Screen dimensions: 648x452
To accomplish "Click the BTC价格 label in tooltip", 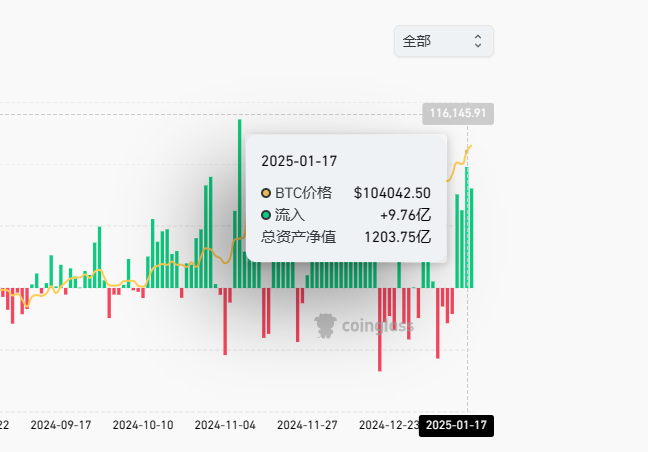I will click(303, 193).
